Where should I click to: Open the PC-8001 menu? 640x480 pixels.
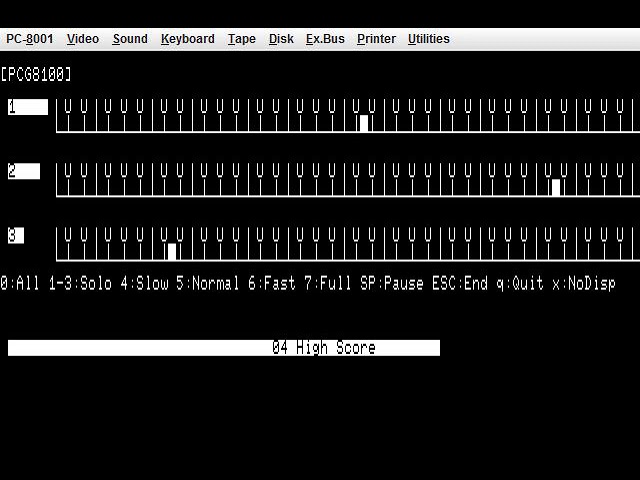[x=29, y=39]
